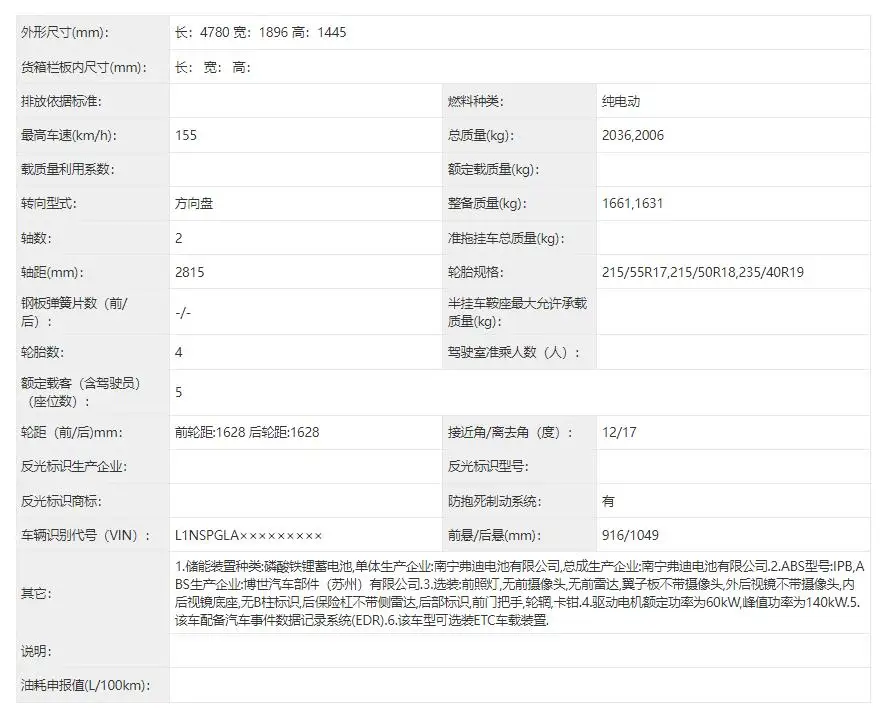Click the 燃料种类 label cell
Screen dimensions: 896x713
click(x=476, y=102)
